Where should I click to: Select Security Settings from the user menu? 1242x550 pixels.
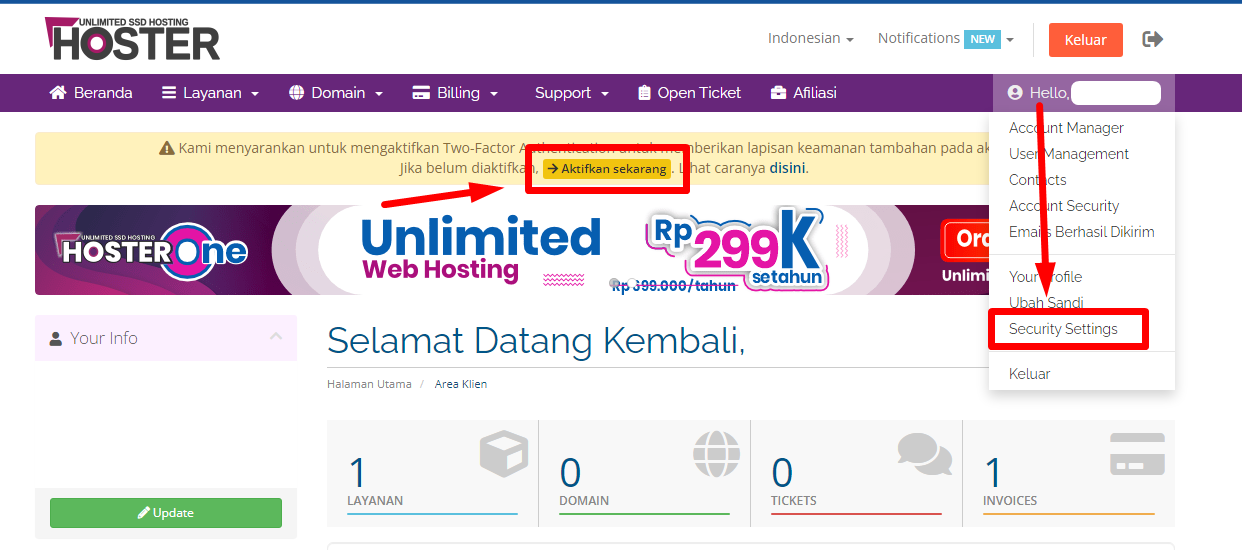tap(1063, 329)
